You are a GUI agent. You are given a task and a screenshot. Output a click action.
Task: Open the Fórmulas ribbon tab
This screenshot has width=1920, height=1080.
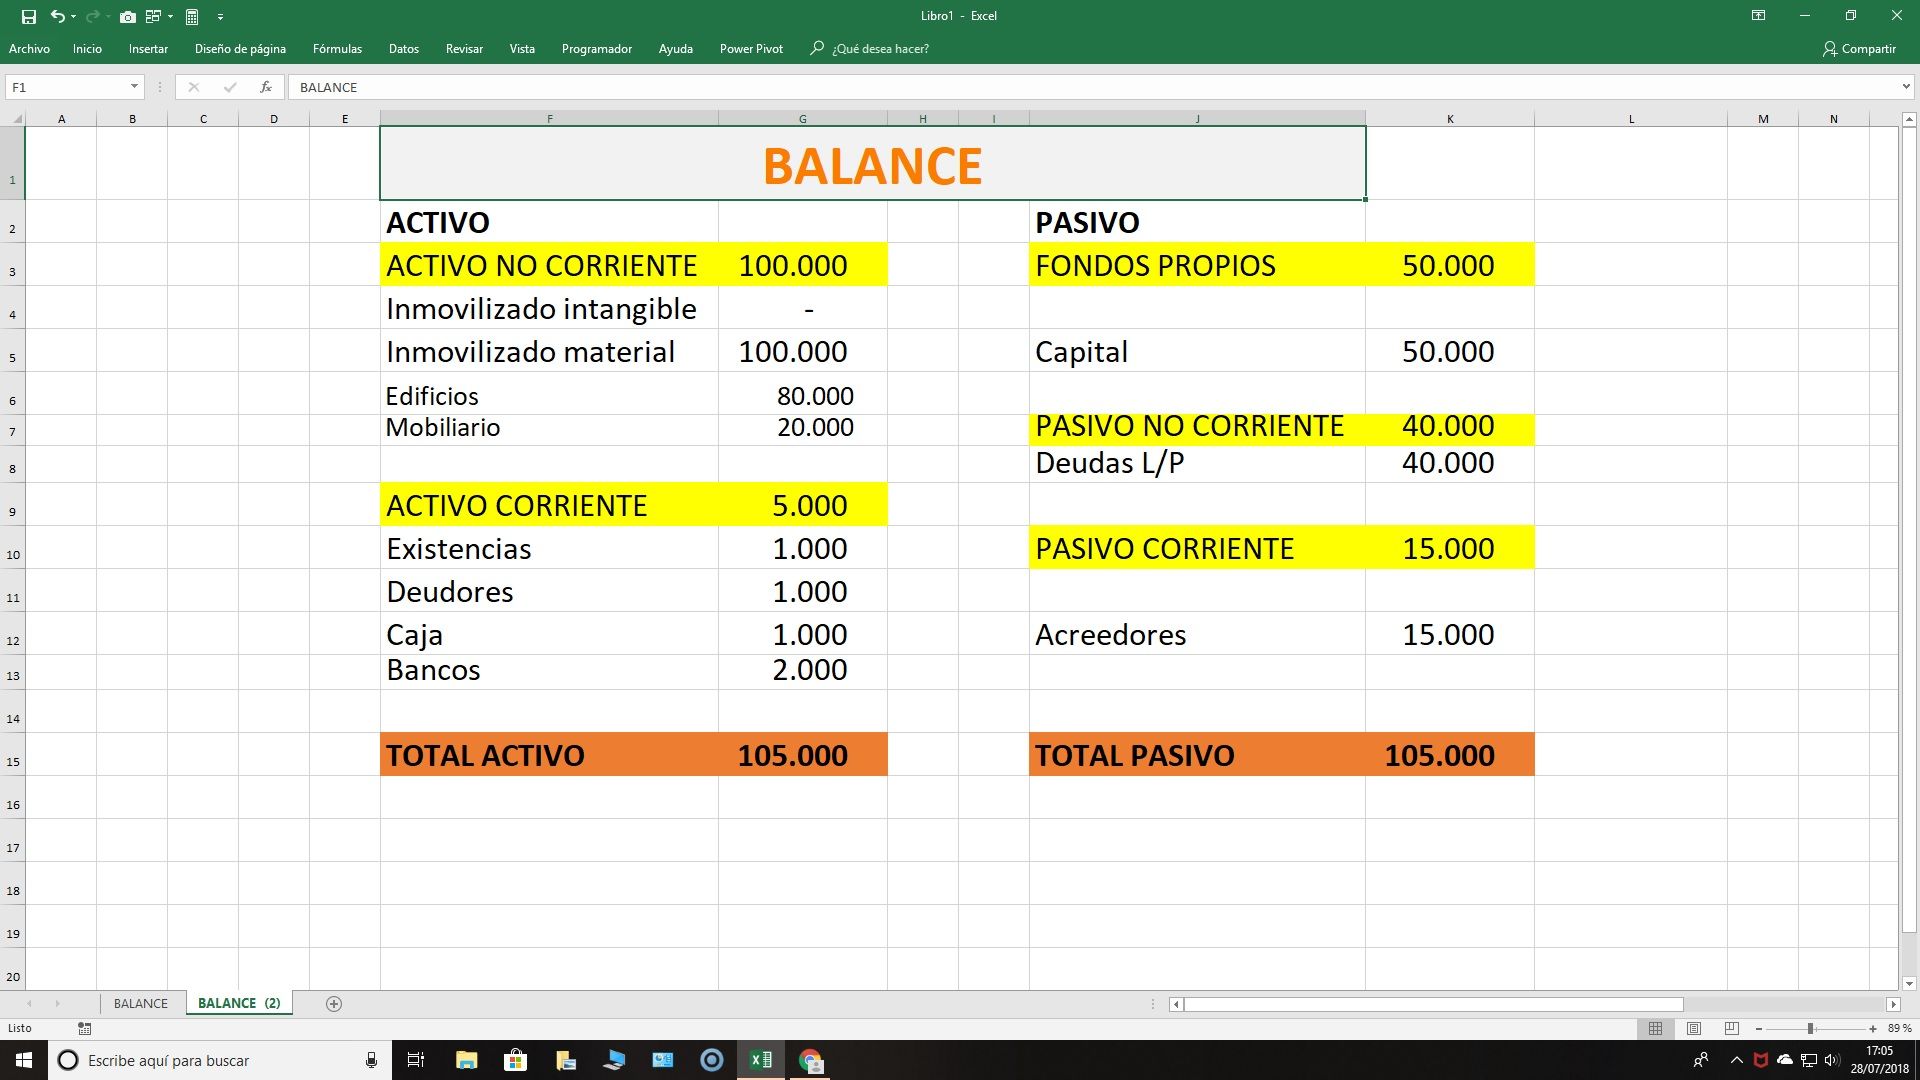(337, 48)
